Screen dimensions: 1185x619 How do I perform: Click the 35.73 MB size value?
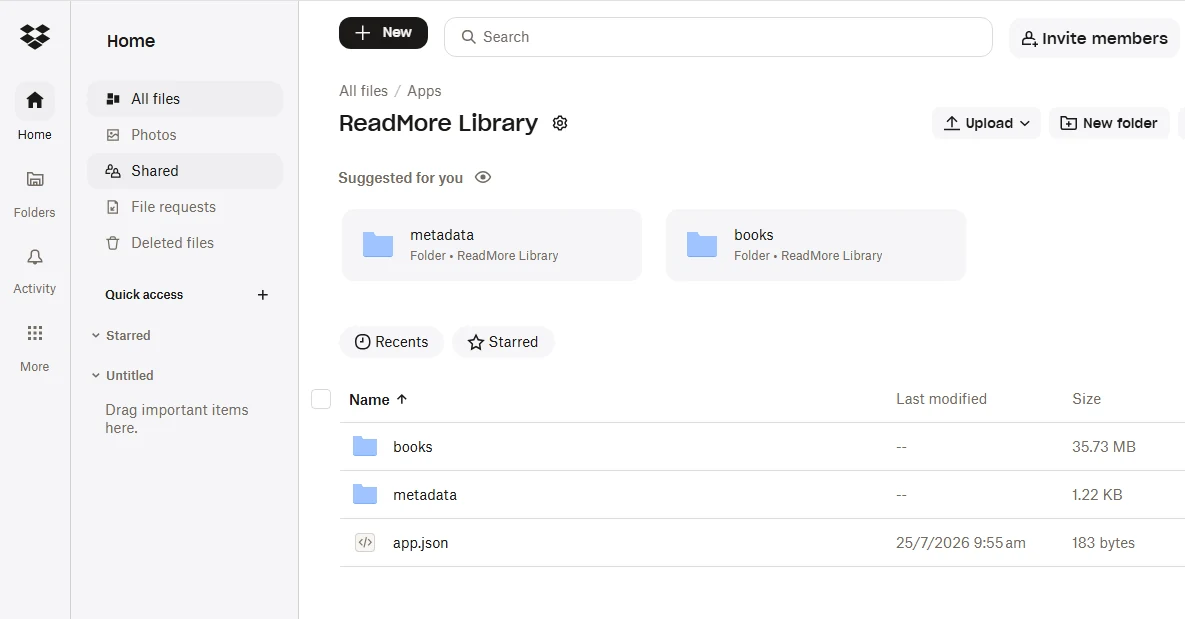click(1103, 447)
